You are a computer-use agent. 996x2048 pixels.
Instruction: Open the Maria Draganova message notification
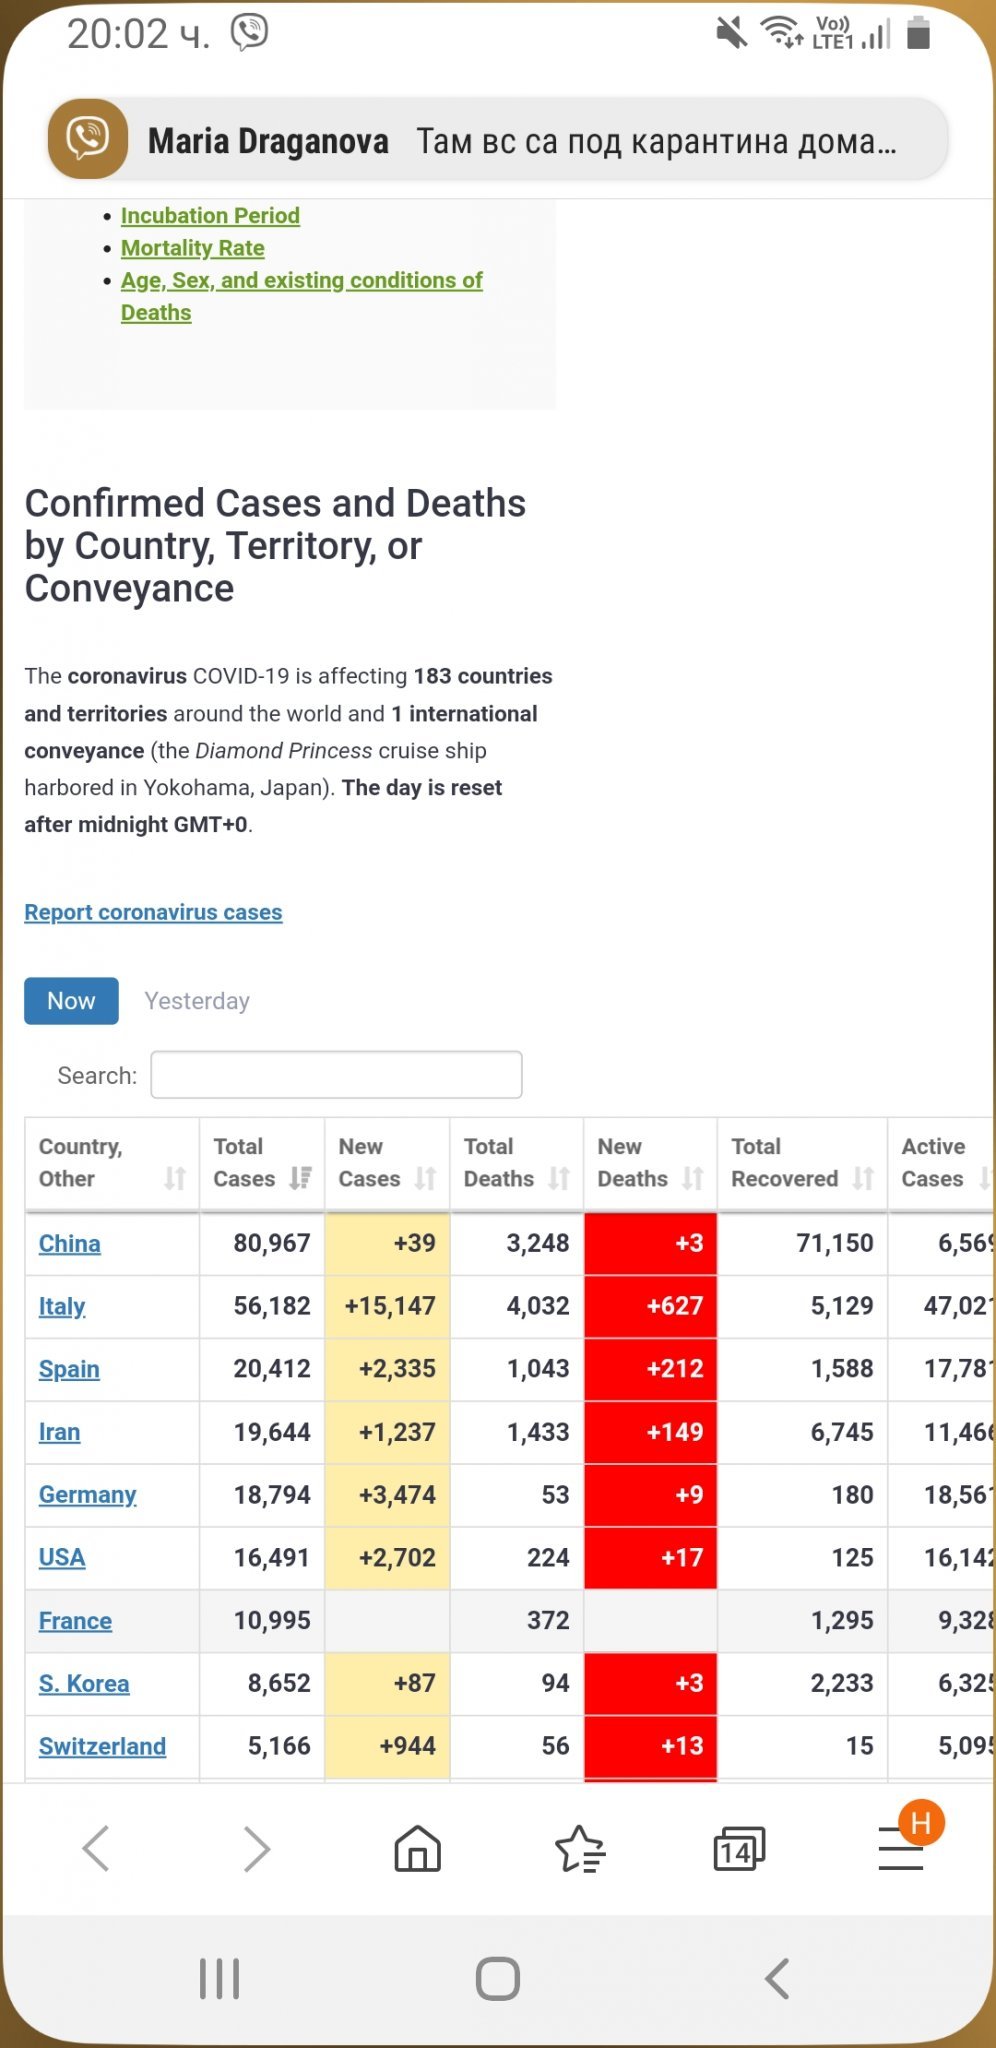[520, 141]
